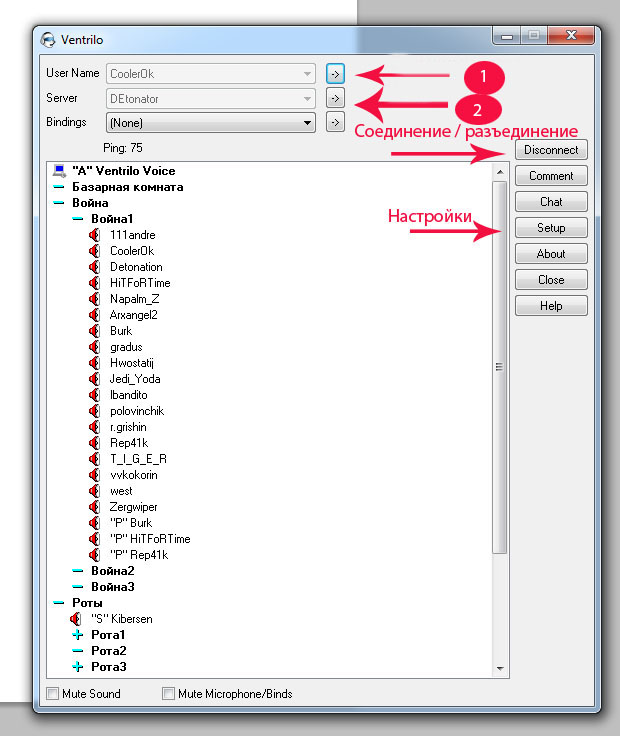This screenshot has height=736, width=620.
Task: Select user name Jedi_Yoda
Action: point(135,379)
